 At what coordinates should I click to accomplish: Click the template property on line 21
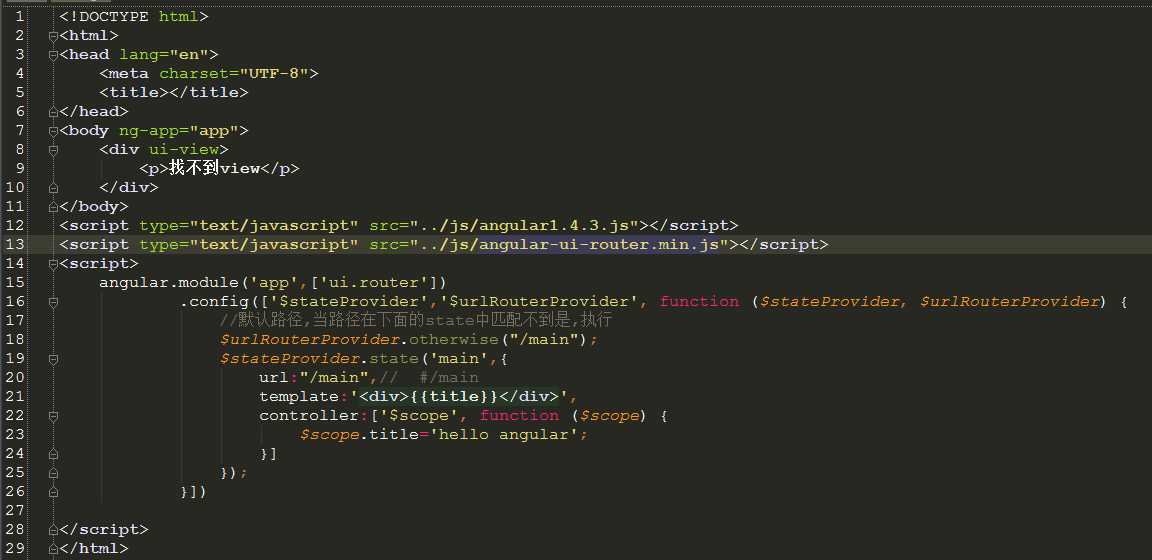coord(298,397)
